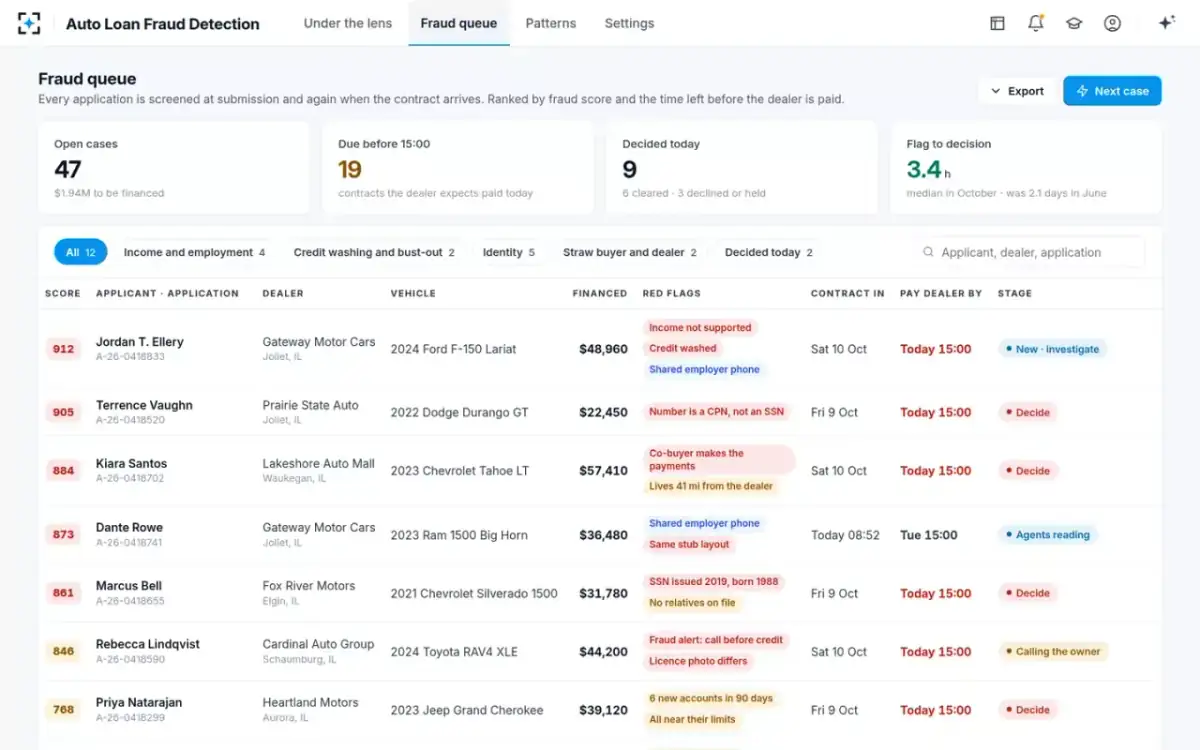Open the AI sparkle assistant icon
Viewport: 1200px width, 750px height.
pos(1166,23)
